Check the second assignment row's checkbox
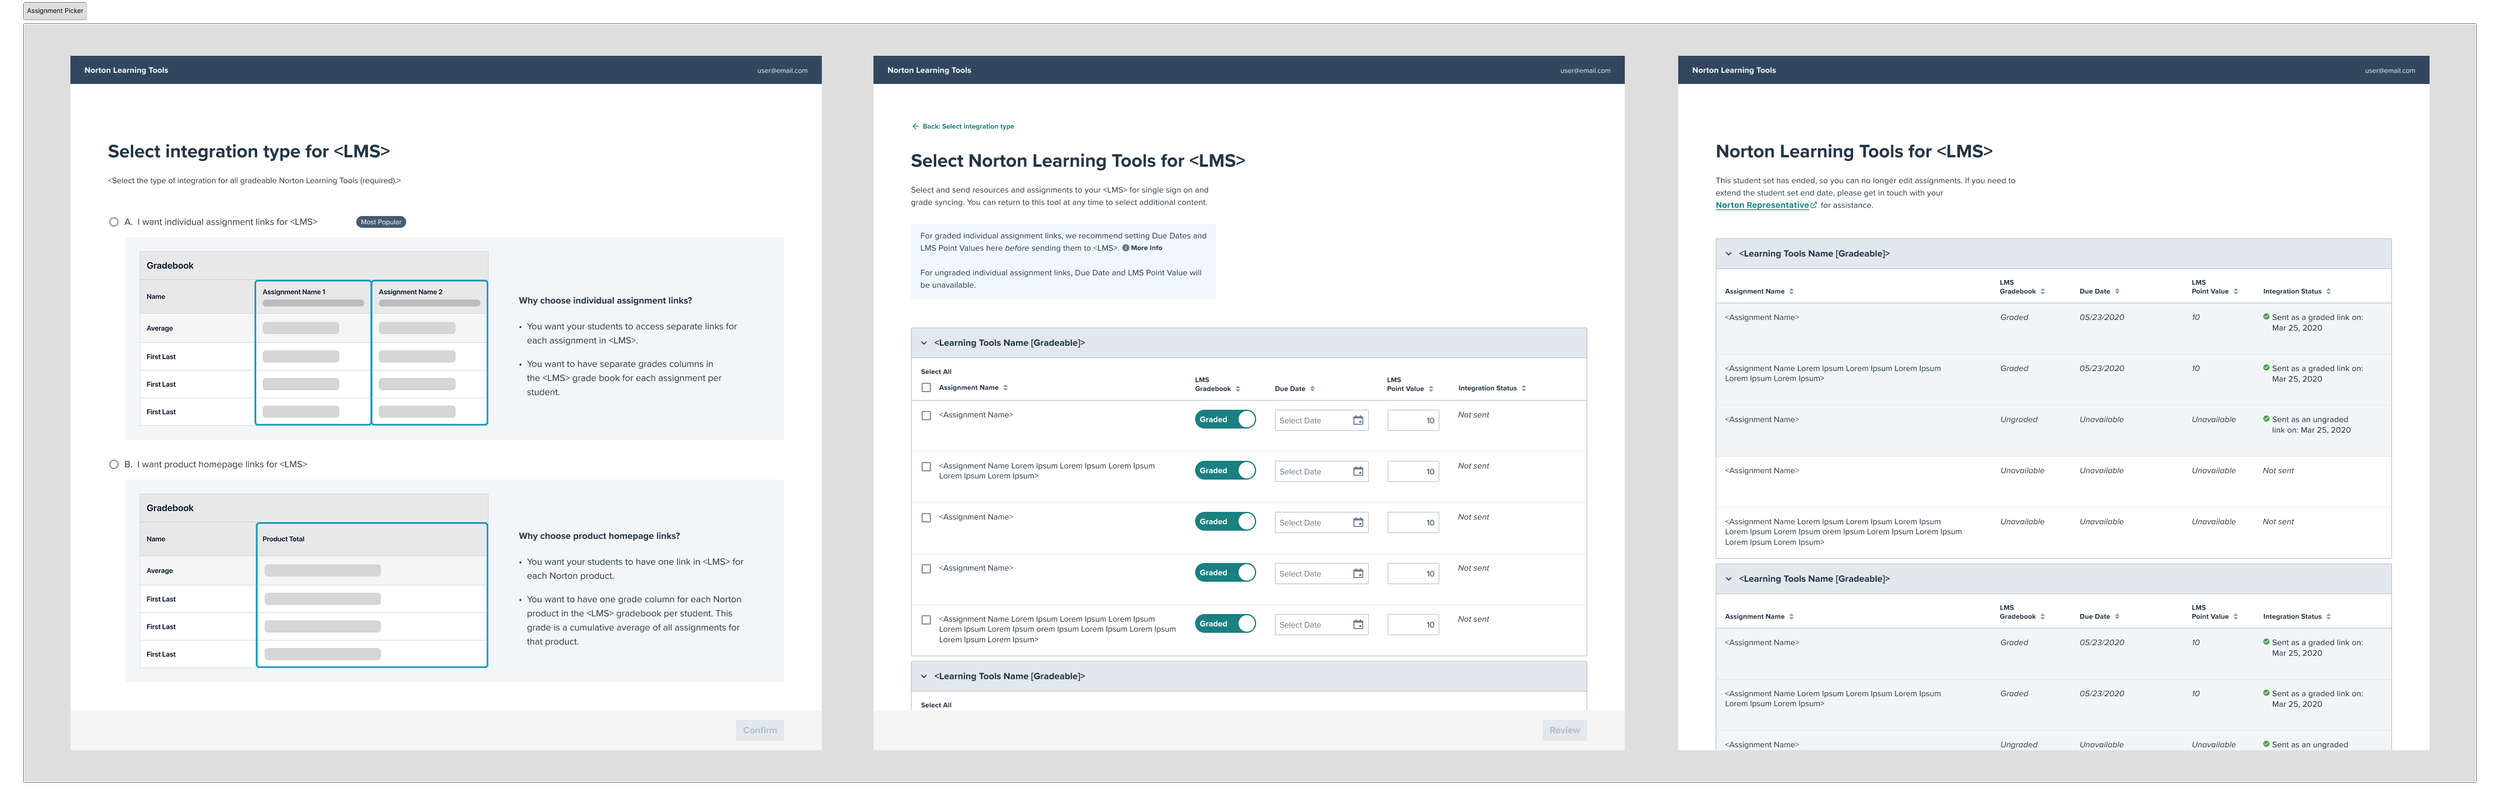 [926, 467]
